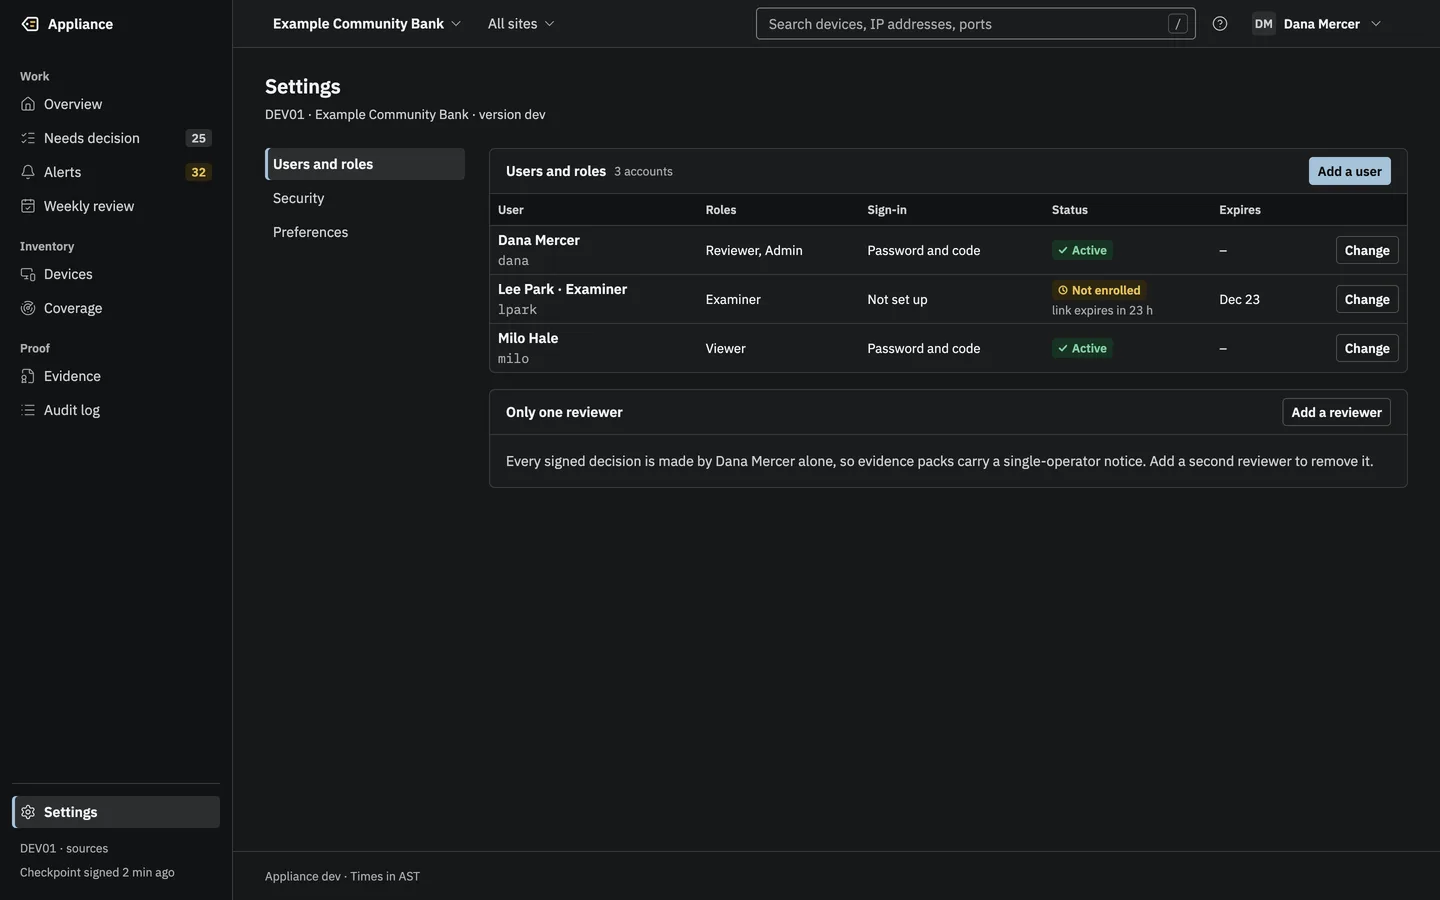
Task: Select the Alerts bell icon
Action: click(x=28, y=172)
